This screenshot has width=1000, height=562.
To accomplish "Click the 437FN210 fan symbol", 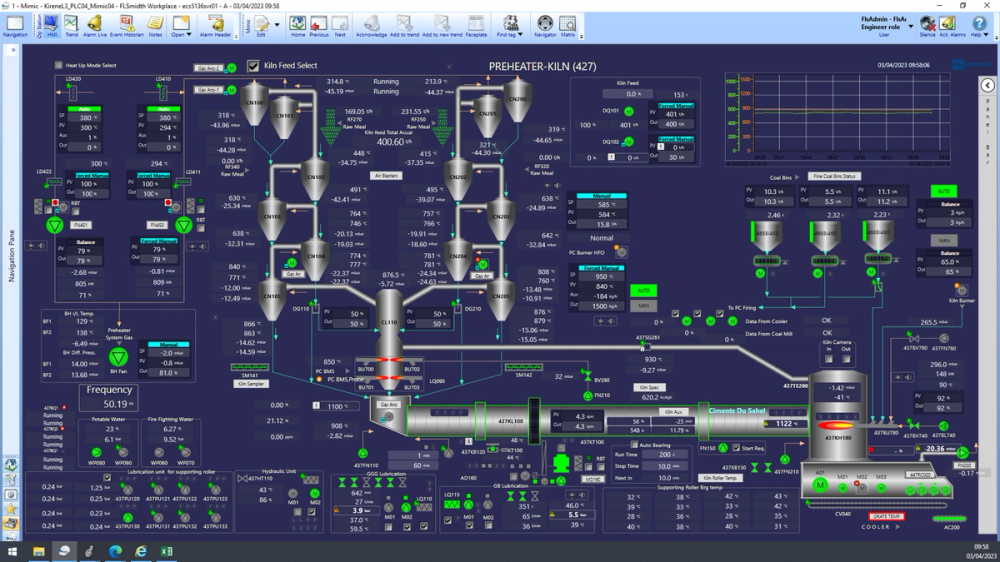I will (x=785, y=459).
